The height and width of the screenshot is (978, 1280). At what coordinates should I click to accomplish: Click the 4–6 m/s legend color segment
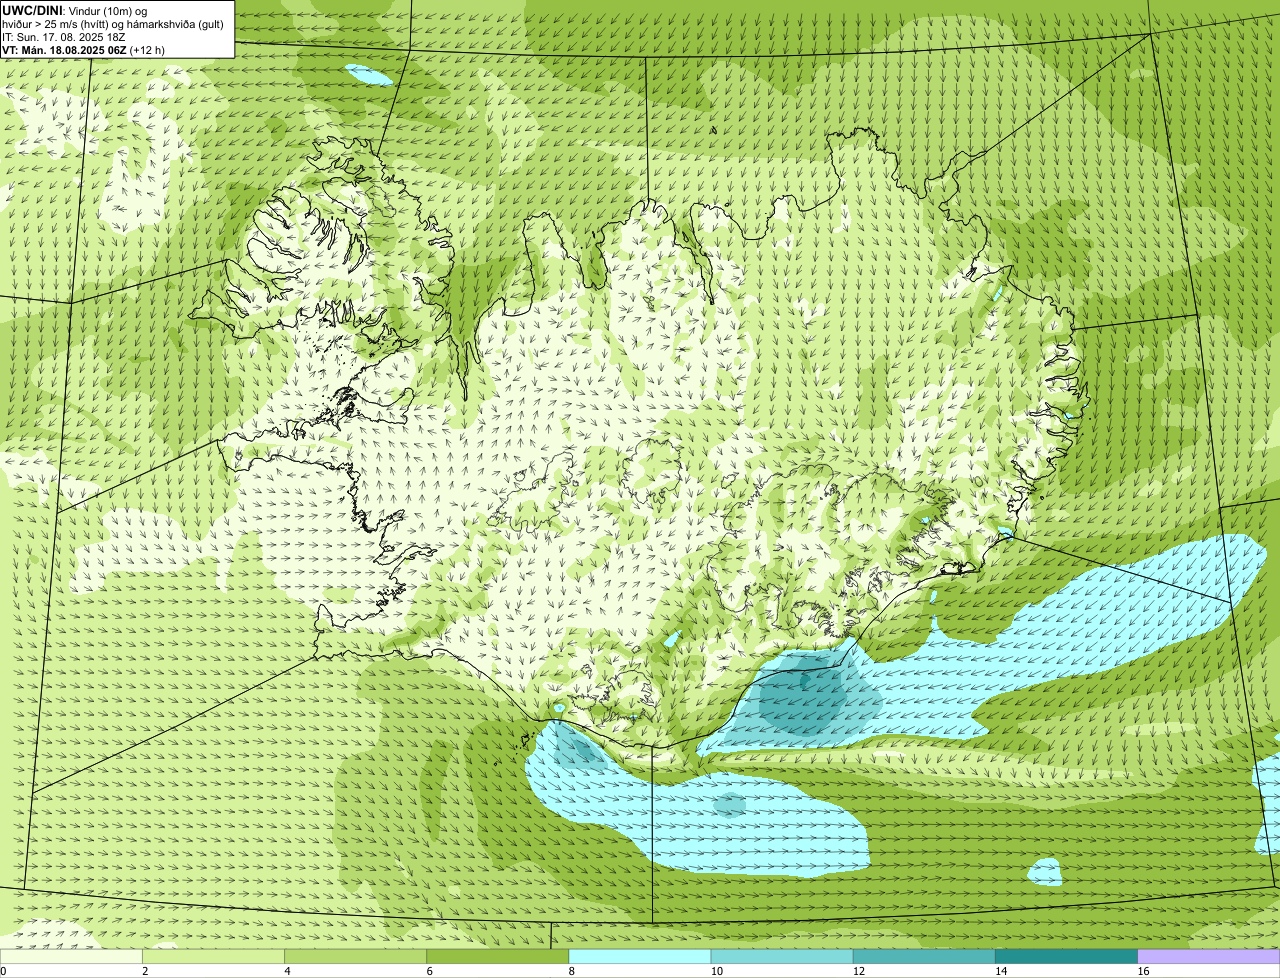click(355, 956)
